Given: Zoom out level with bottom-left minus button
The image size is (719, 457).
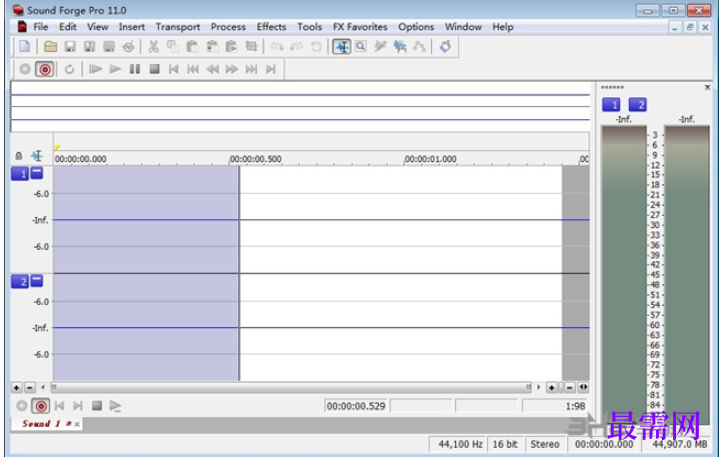Looking at the screenshot, I should tap(30, 388).
